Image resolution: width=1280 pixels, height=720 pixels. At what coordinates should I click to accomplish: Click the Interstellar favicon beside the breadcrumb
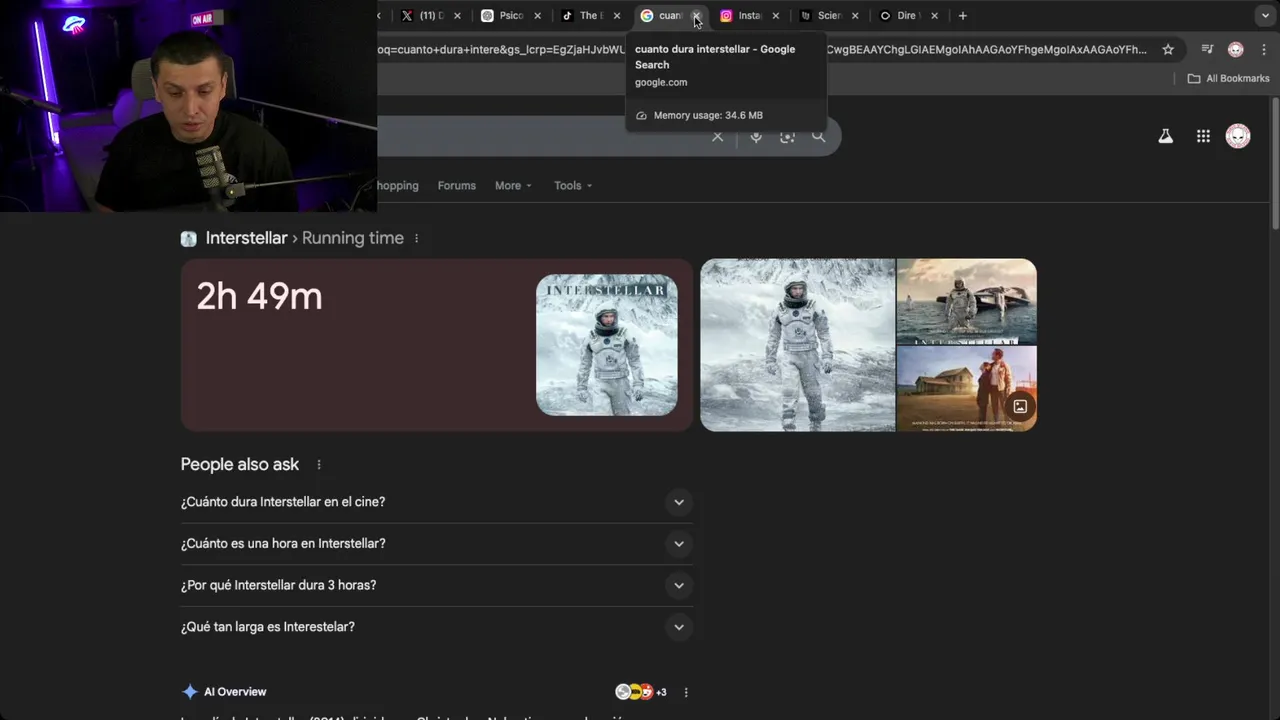[x=189, y=239]
